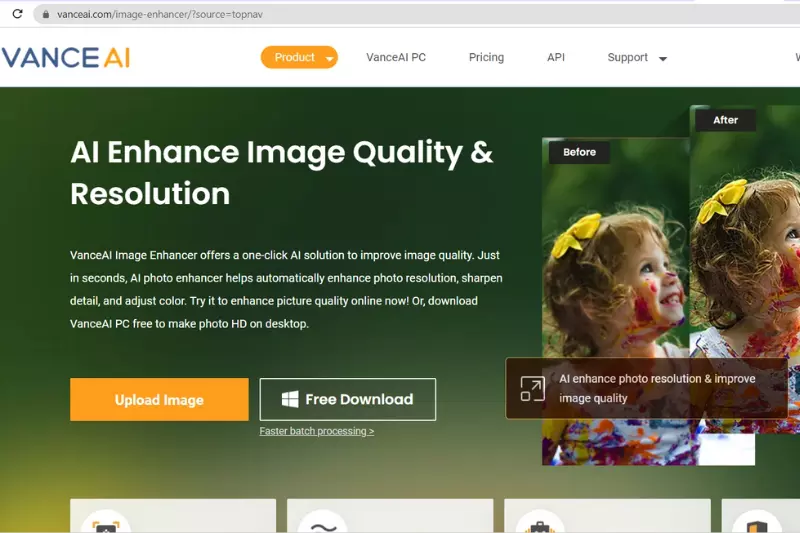Click the Free Download button
Screen dimensions: 800x533
coord(347,400)
